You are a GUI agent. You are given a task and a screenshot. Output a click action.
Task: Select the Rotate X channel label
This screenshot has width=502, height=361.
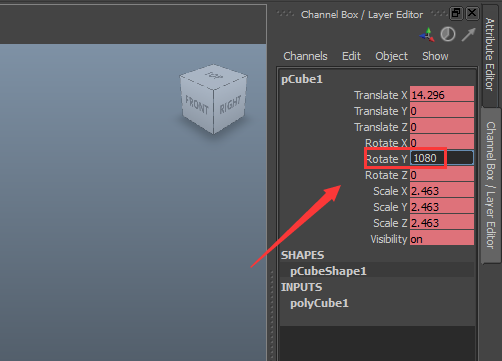point(386,143)
